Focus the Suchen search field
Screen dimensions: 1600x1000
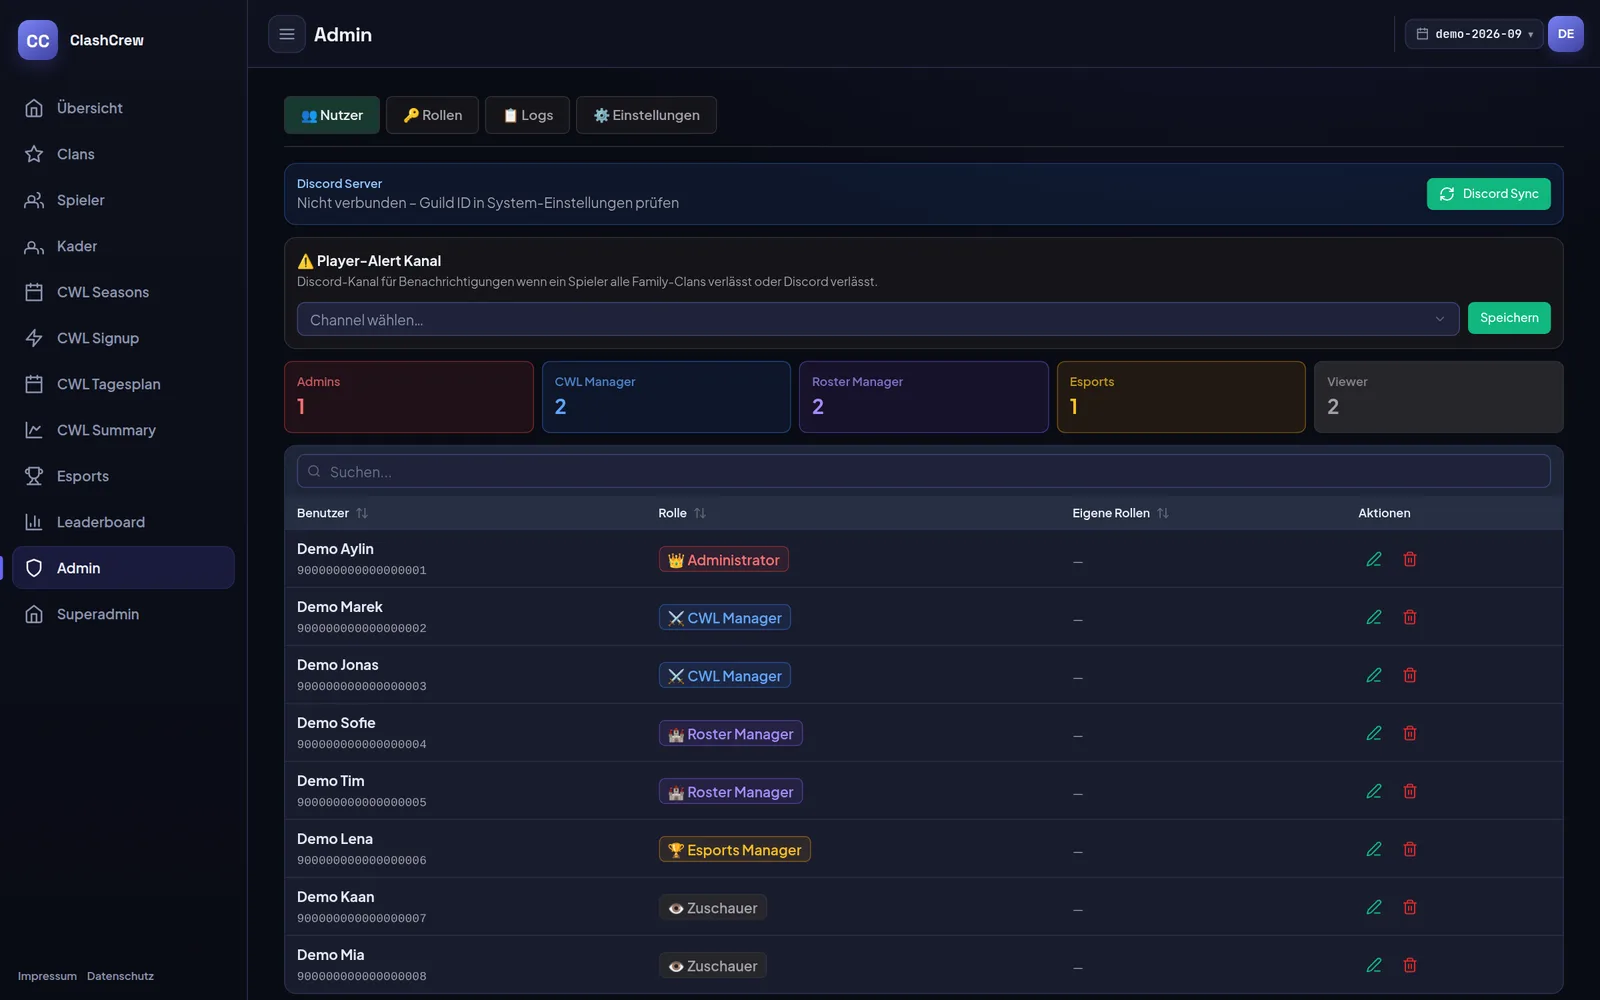(x=923, y=471)
